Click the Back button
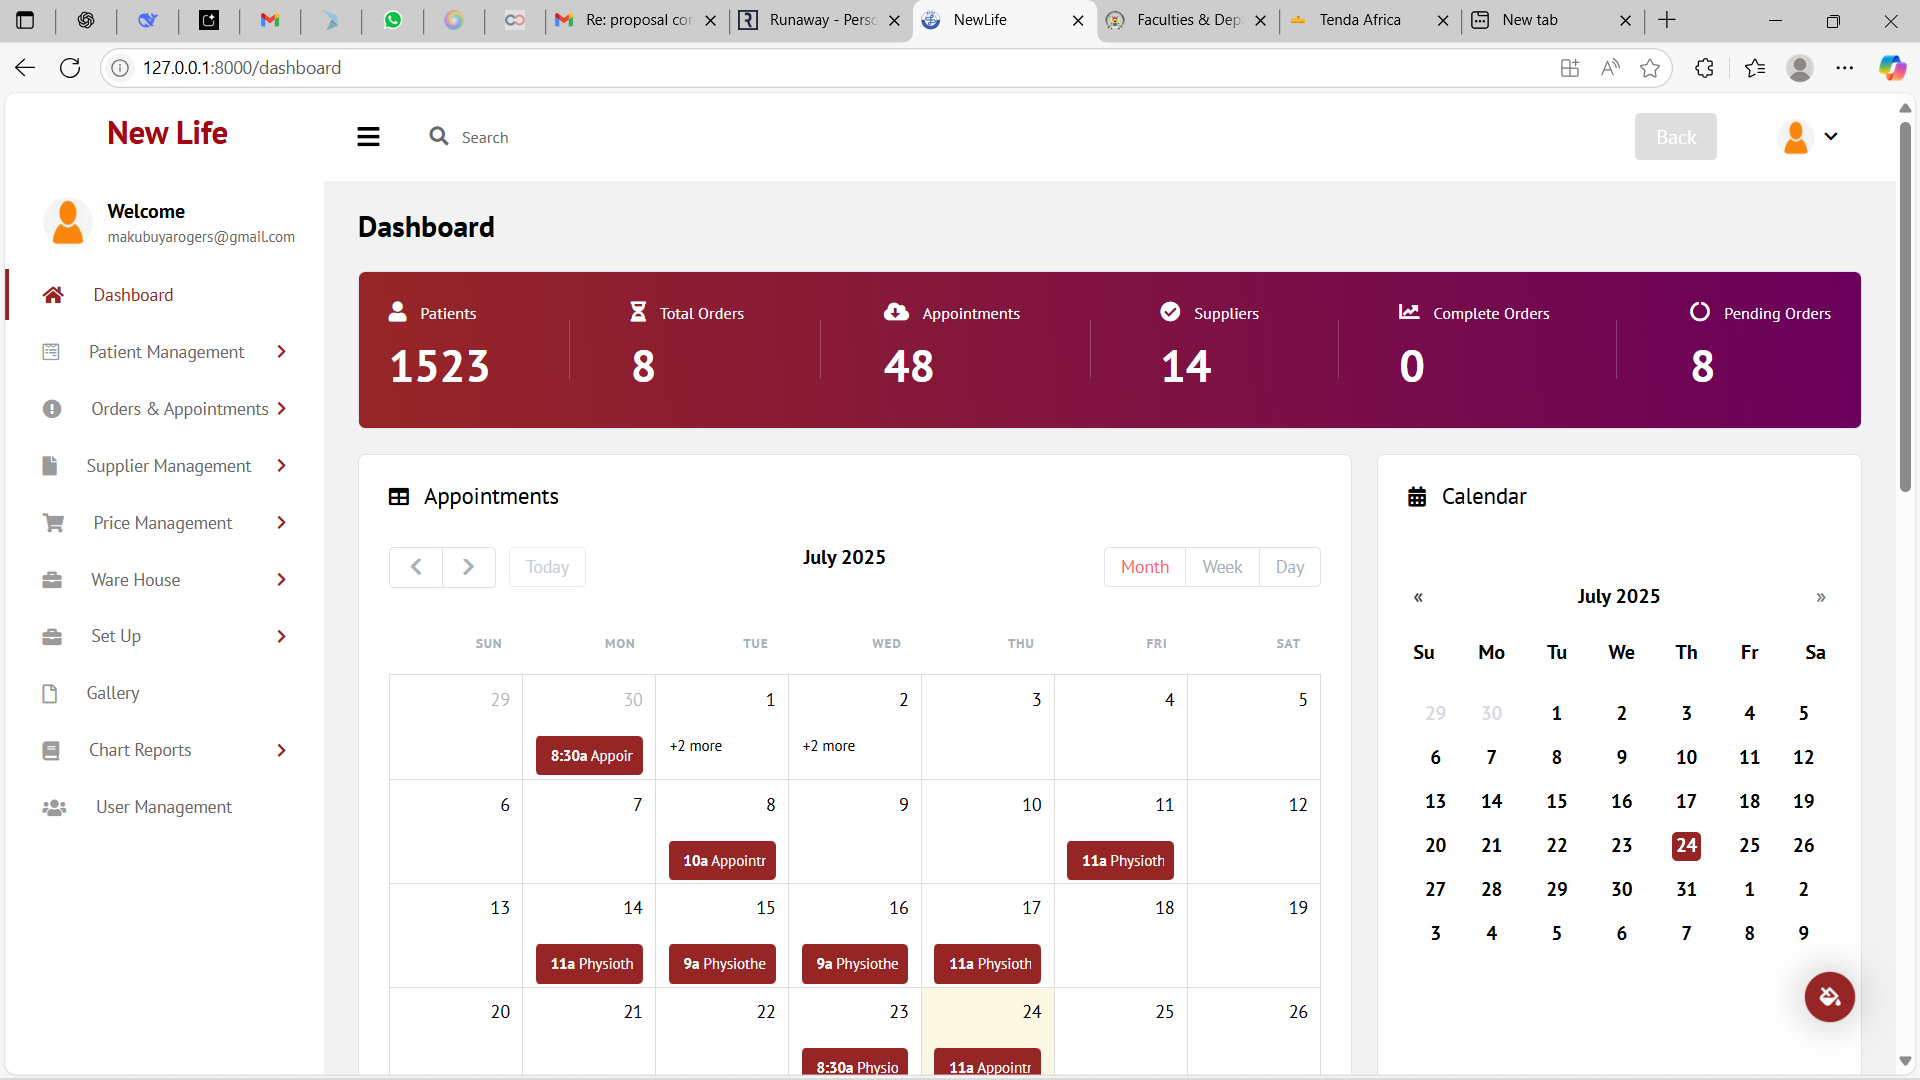The image size is (1920, 1080). coord(1675,137)
